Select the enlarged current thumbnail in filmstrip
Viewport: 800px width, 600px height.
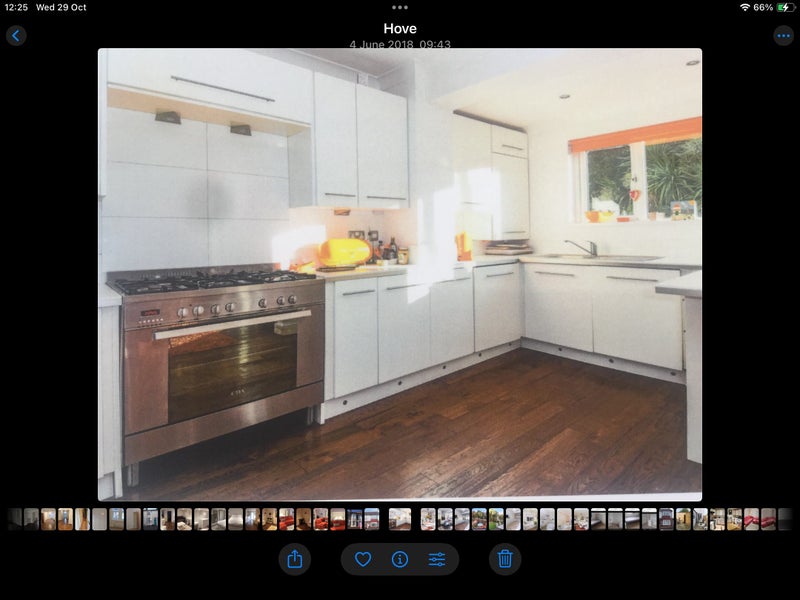click(x=400, y=519)
